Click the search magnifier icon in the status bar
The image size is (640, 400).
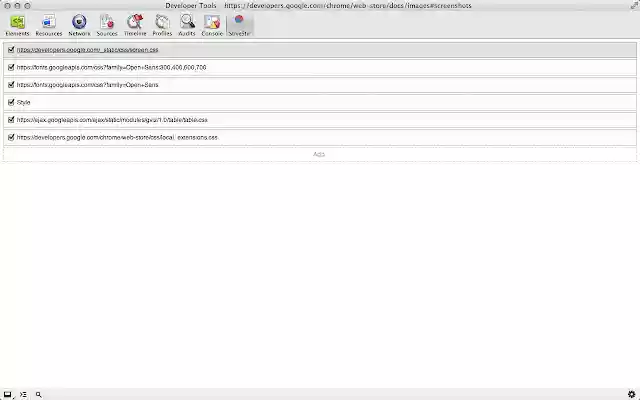38,395
